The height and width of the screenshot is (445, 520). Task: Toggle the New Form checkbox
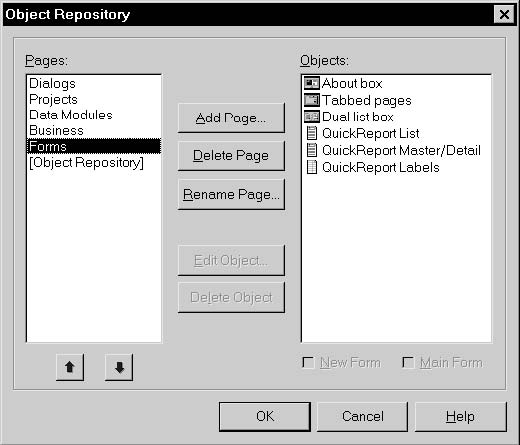pos(308,362)
